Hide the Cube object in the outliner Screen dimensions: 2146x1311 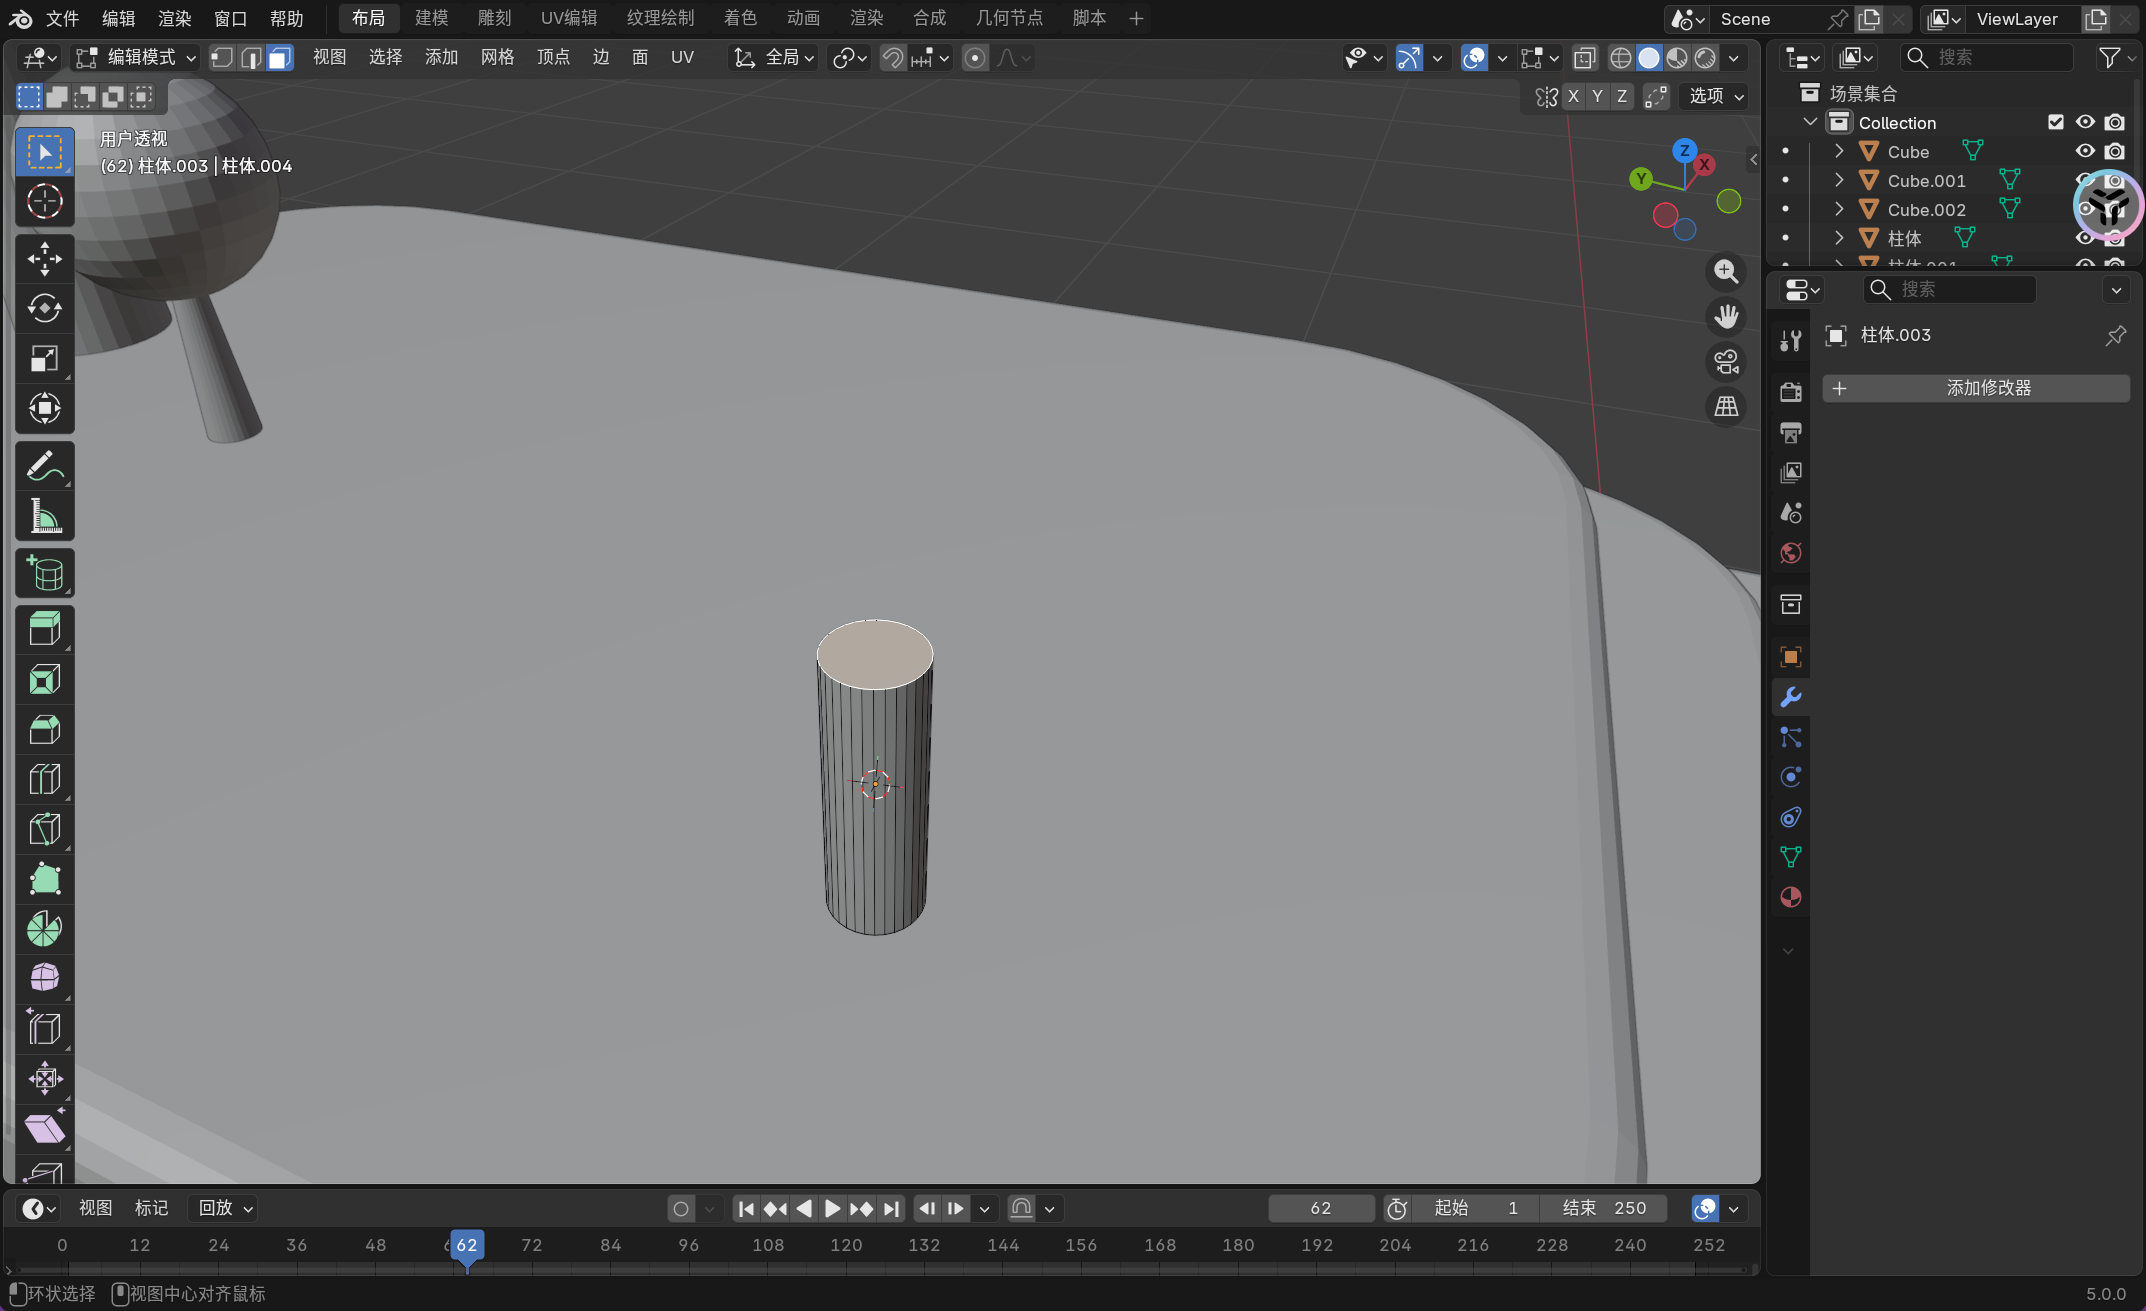coord(2085,151)
